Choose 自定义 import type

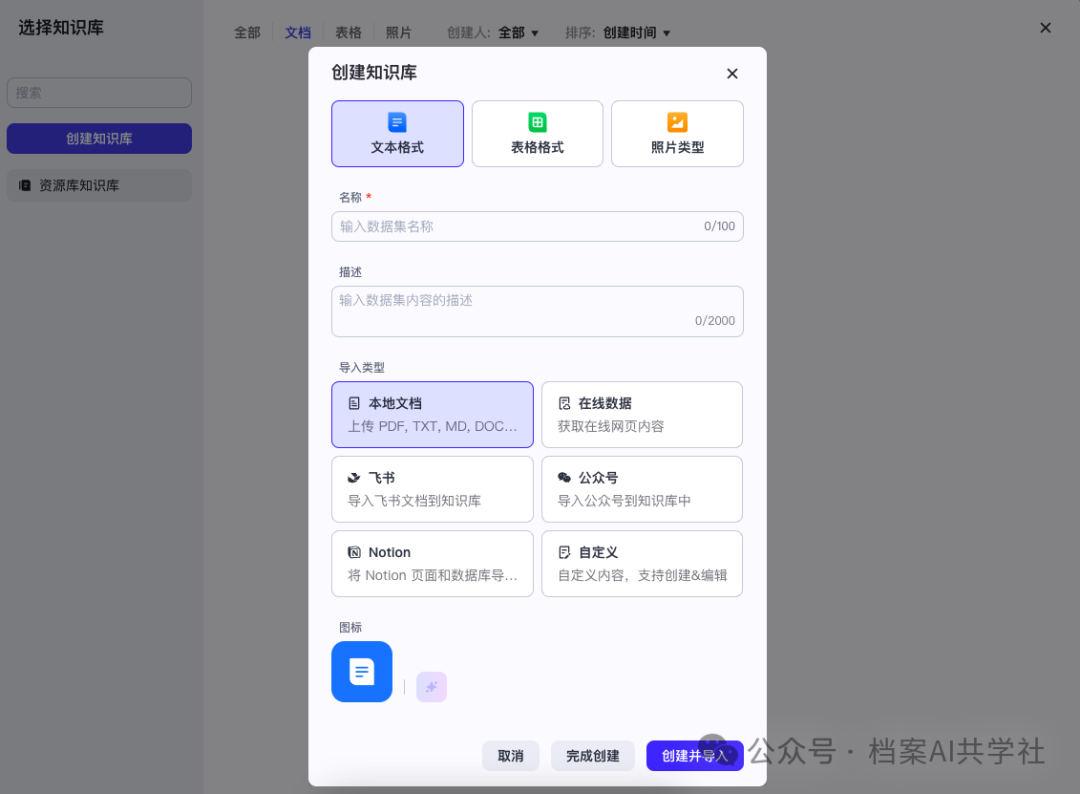tap(642, 563)
